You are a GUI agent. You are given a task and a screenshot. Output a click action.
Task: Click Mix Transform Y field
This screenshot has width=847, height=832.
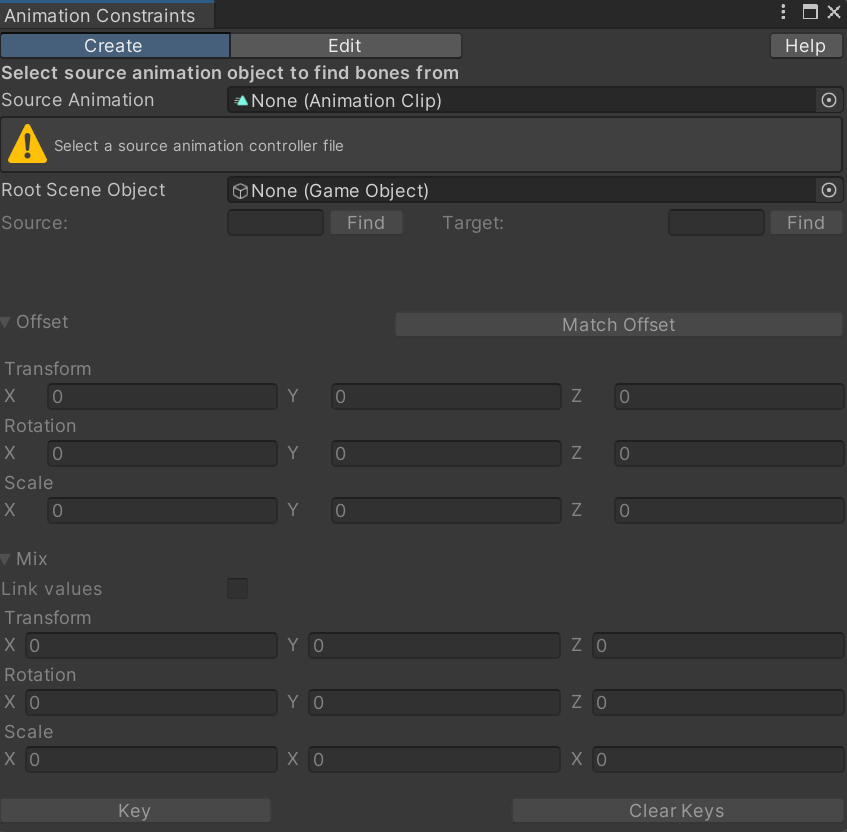(x=434, y=646)
